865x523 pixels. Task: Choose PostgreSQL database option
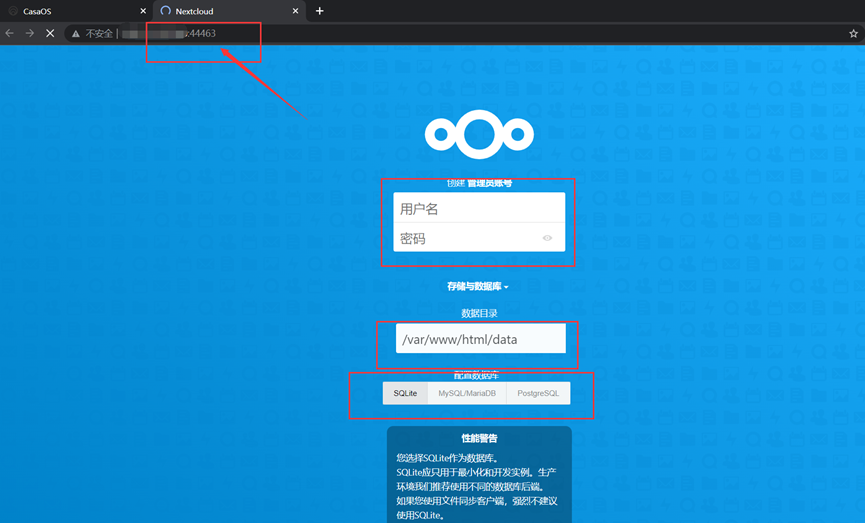pos(538,393)
